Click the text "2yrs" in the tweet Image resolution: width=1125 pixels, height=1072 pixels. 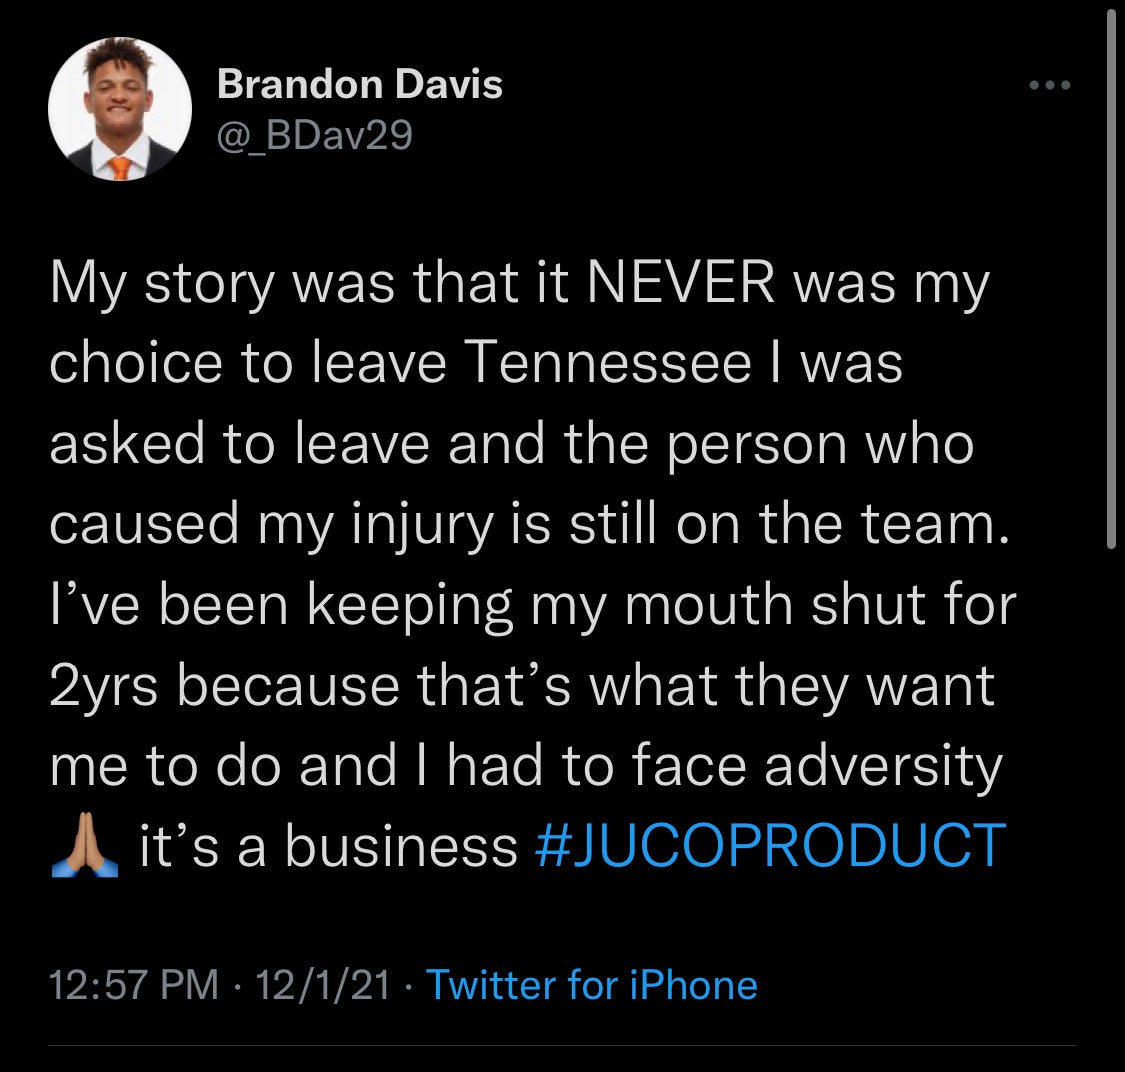[106, 686]
